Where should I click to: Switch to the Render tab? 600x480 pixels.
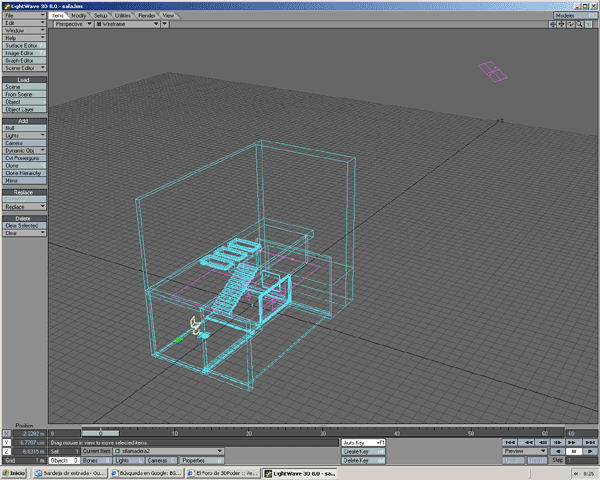point(147,16)
